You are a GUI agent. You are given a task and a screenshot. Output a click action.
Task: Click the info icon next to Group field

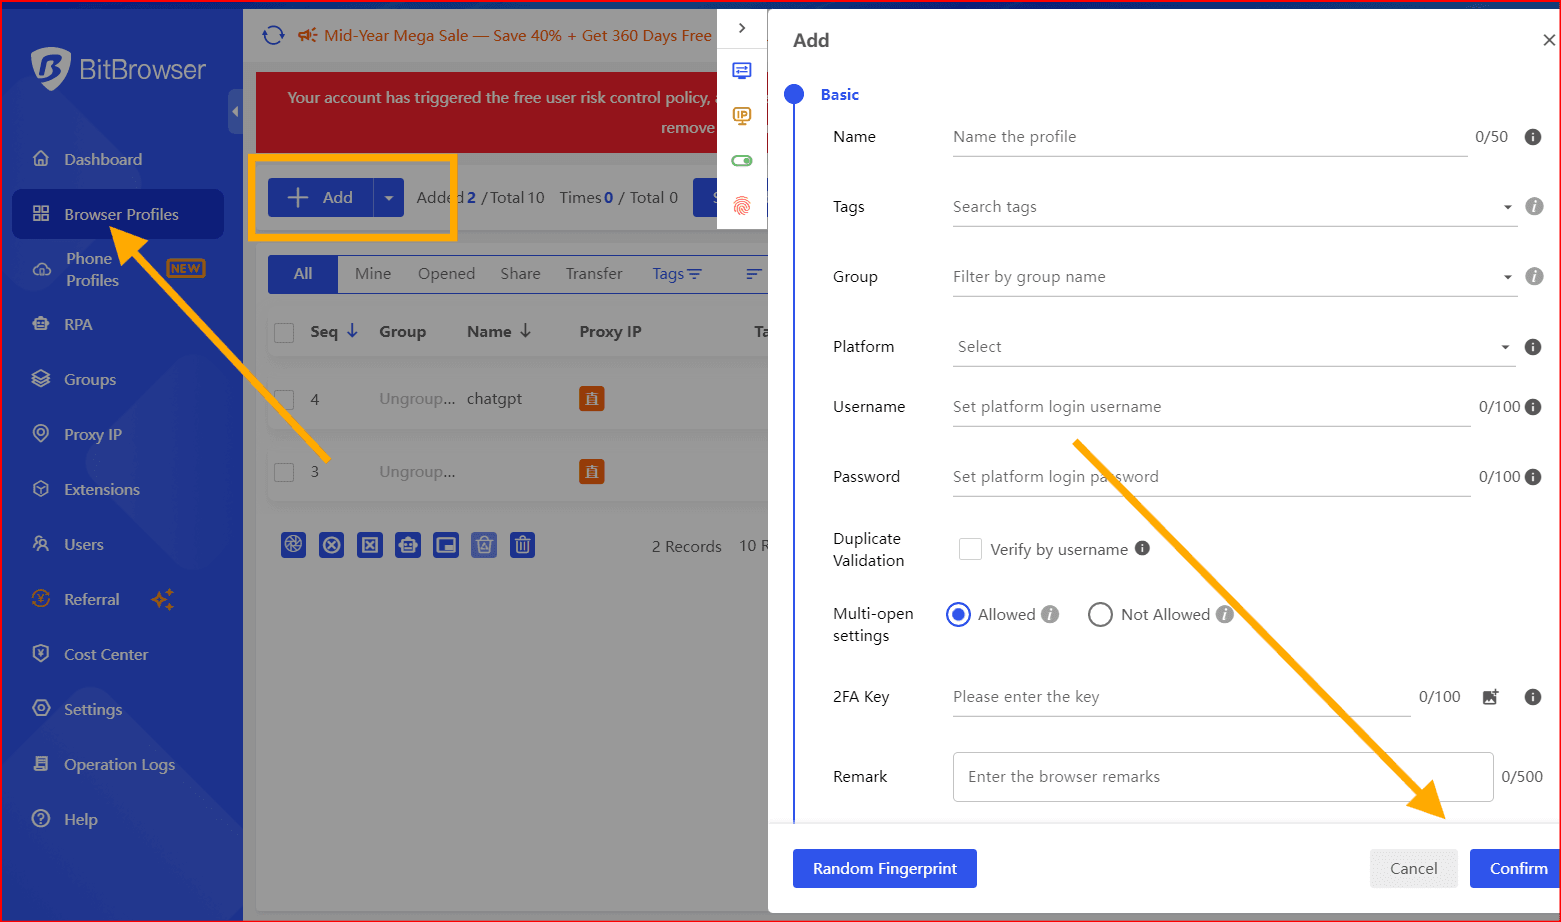tap(1534, 276)
